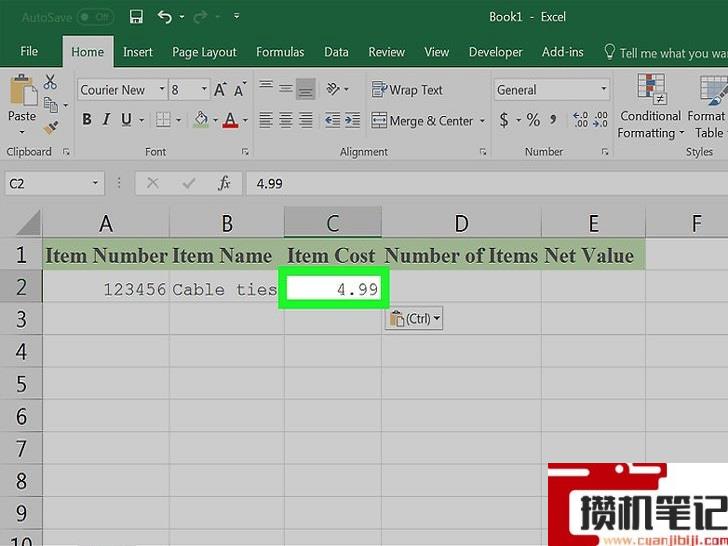Viewport: 728px width, 546px height.
Task: Switch to the Page Layout tab
Action: click(204, 52)
